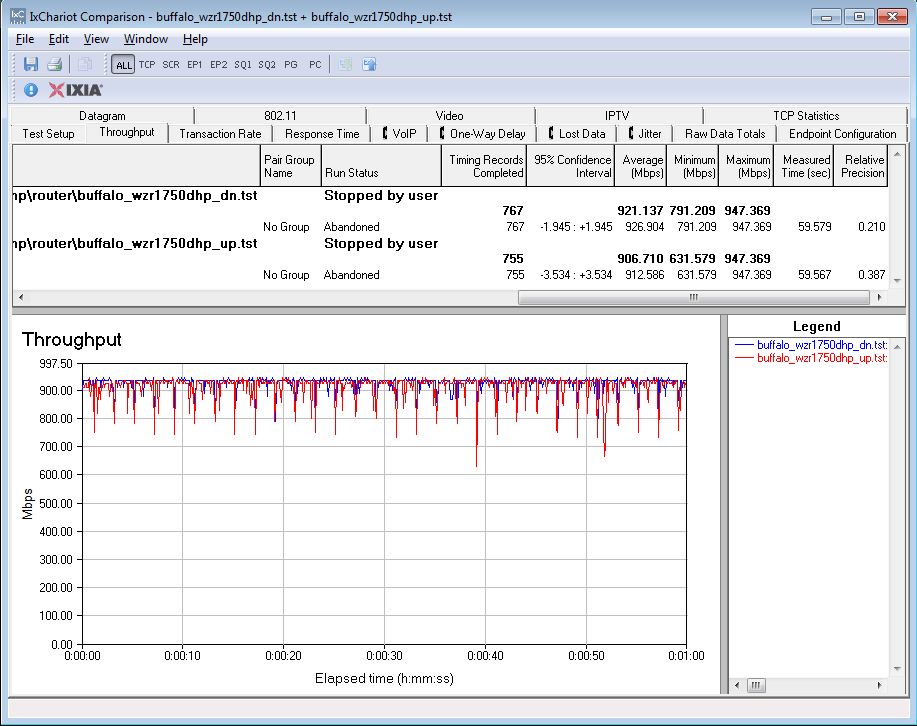917x726 pixels.
Task: Click the table's left scroll arrow
Action: coord(21,297)
